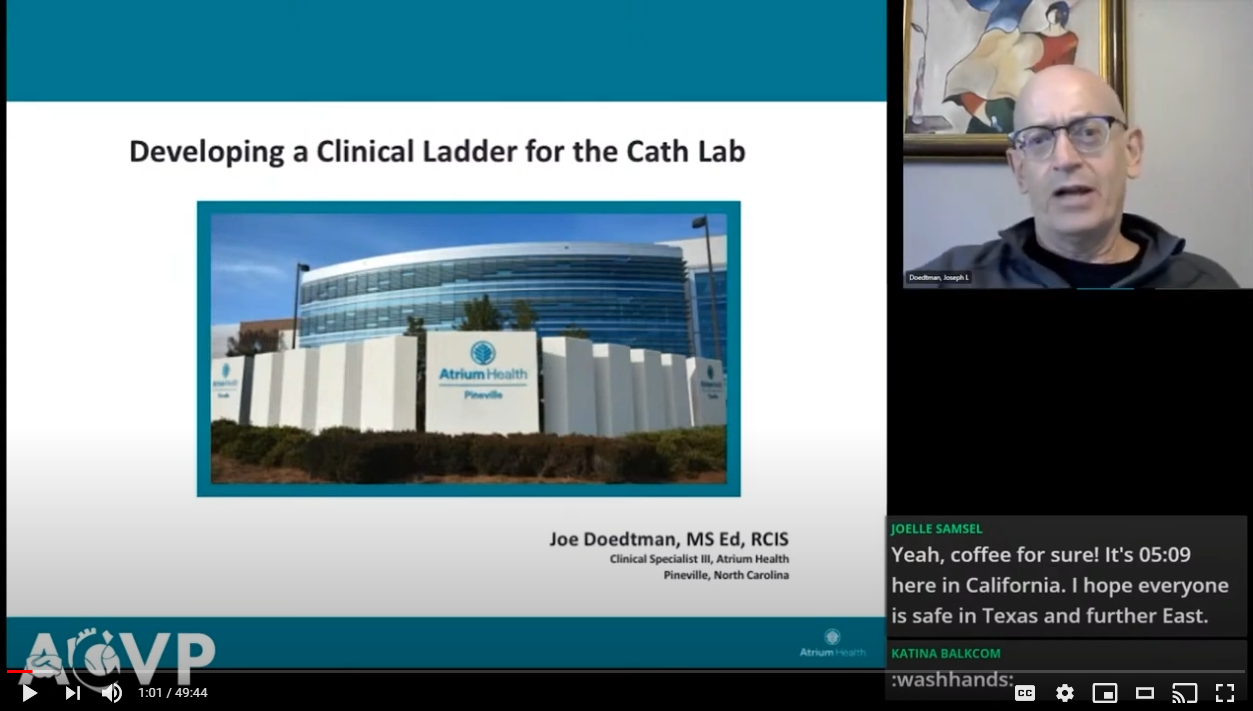Skip to the next video
Screen dimensions: 1253x711
73,692
